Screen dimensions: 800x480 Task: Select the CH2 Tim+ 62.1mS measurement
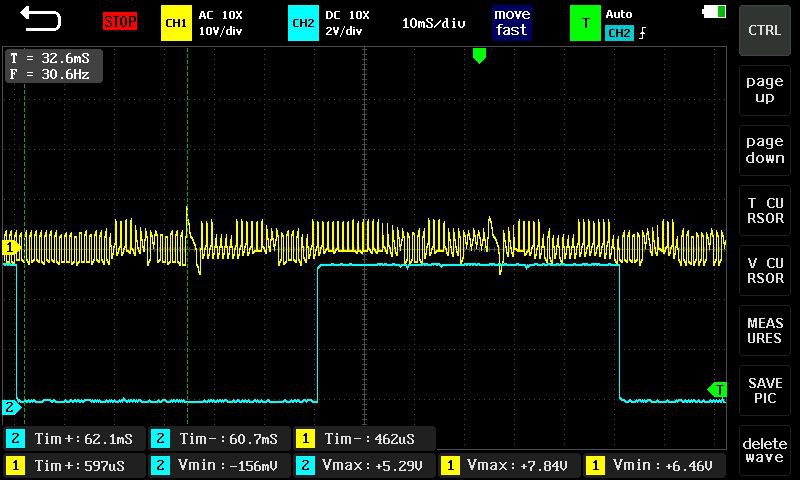[x=75, y=439]
